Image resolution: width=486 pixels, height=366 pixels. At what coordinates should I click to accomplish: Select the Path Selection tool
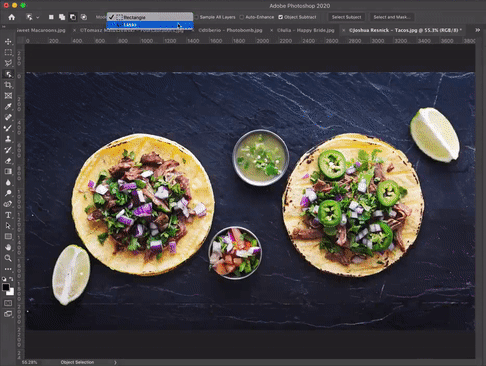click(x=8, y=226)
